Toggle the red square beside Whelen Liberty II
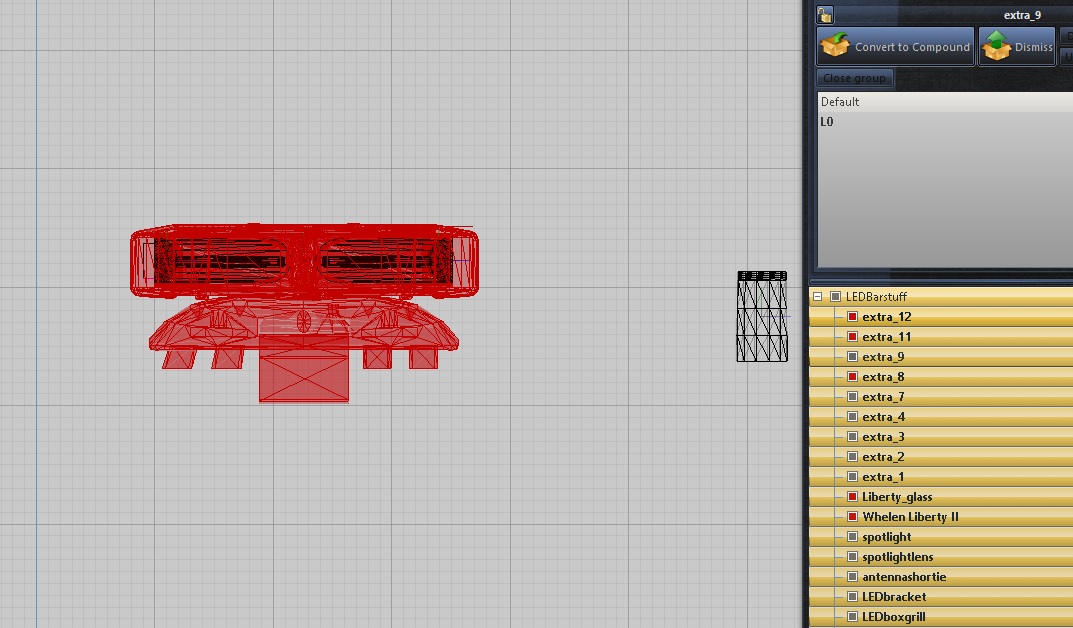The image size is (1073, 628). click(x=852, y=517)
